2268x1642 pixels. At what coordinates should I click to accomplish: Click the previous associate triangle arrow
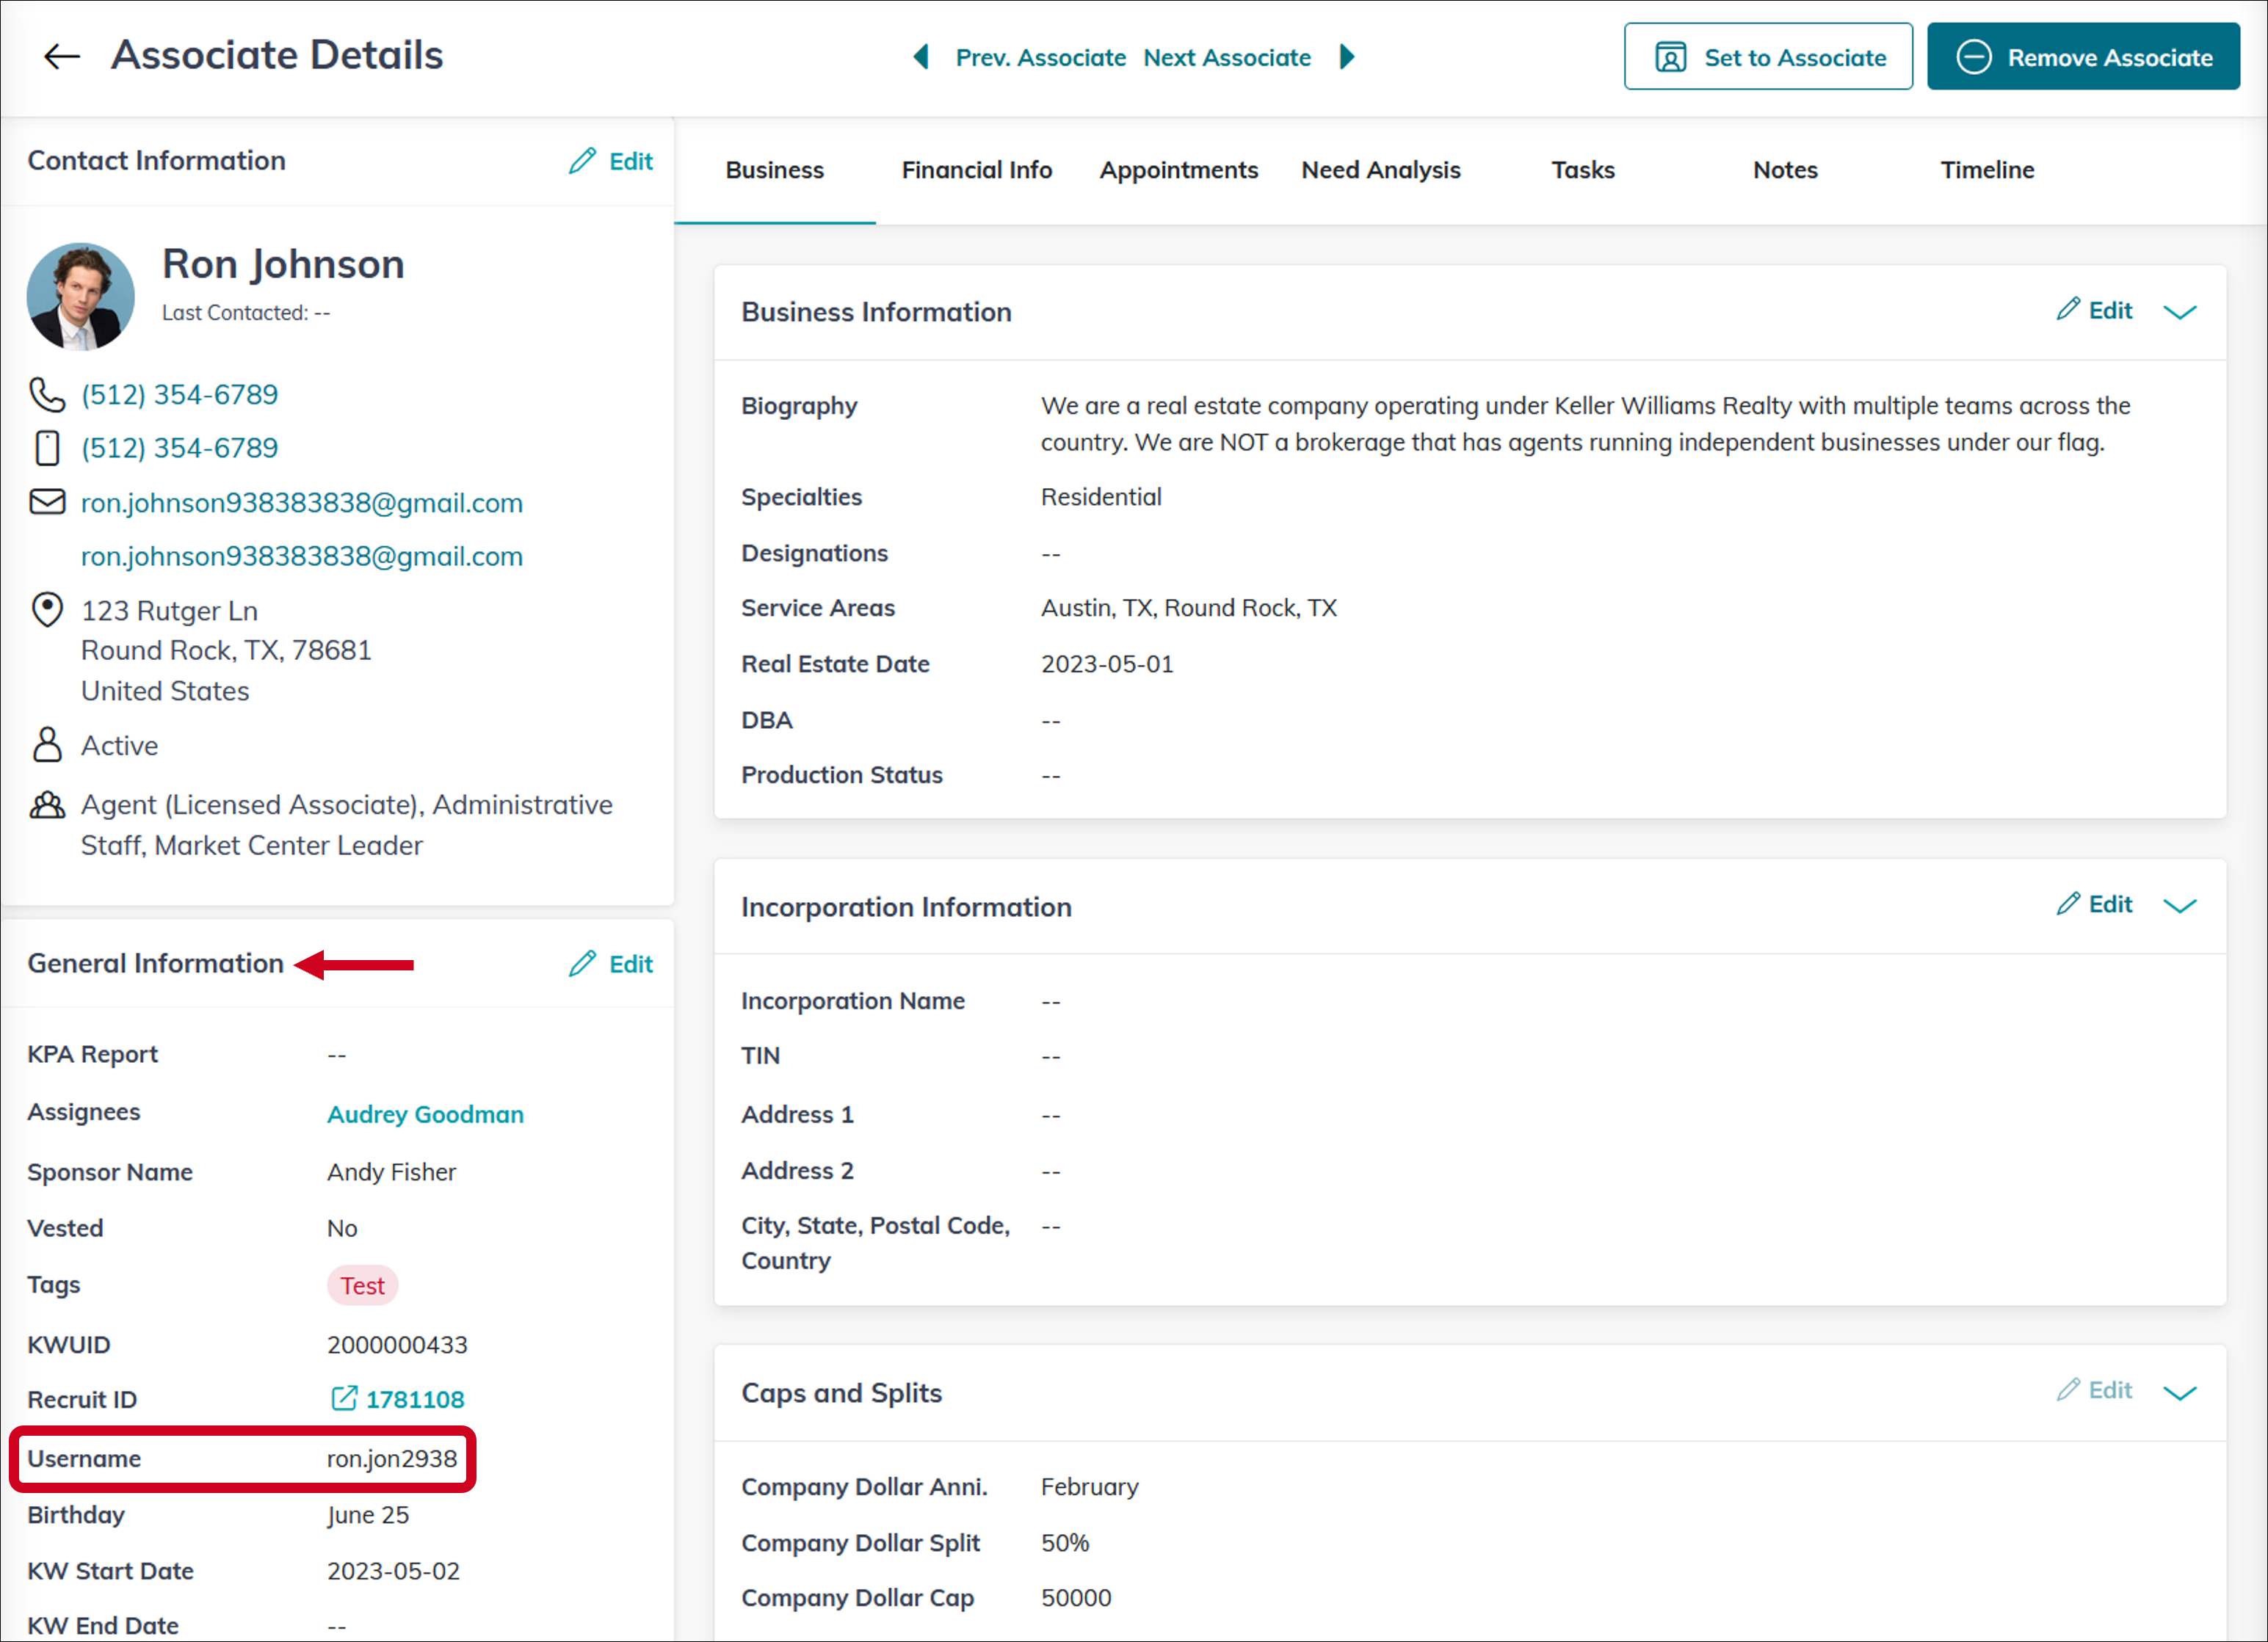(x=921, y=57)
